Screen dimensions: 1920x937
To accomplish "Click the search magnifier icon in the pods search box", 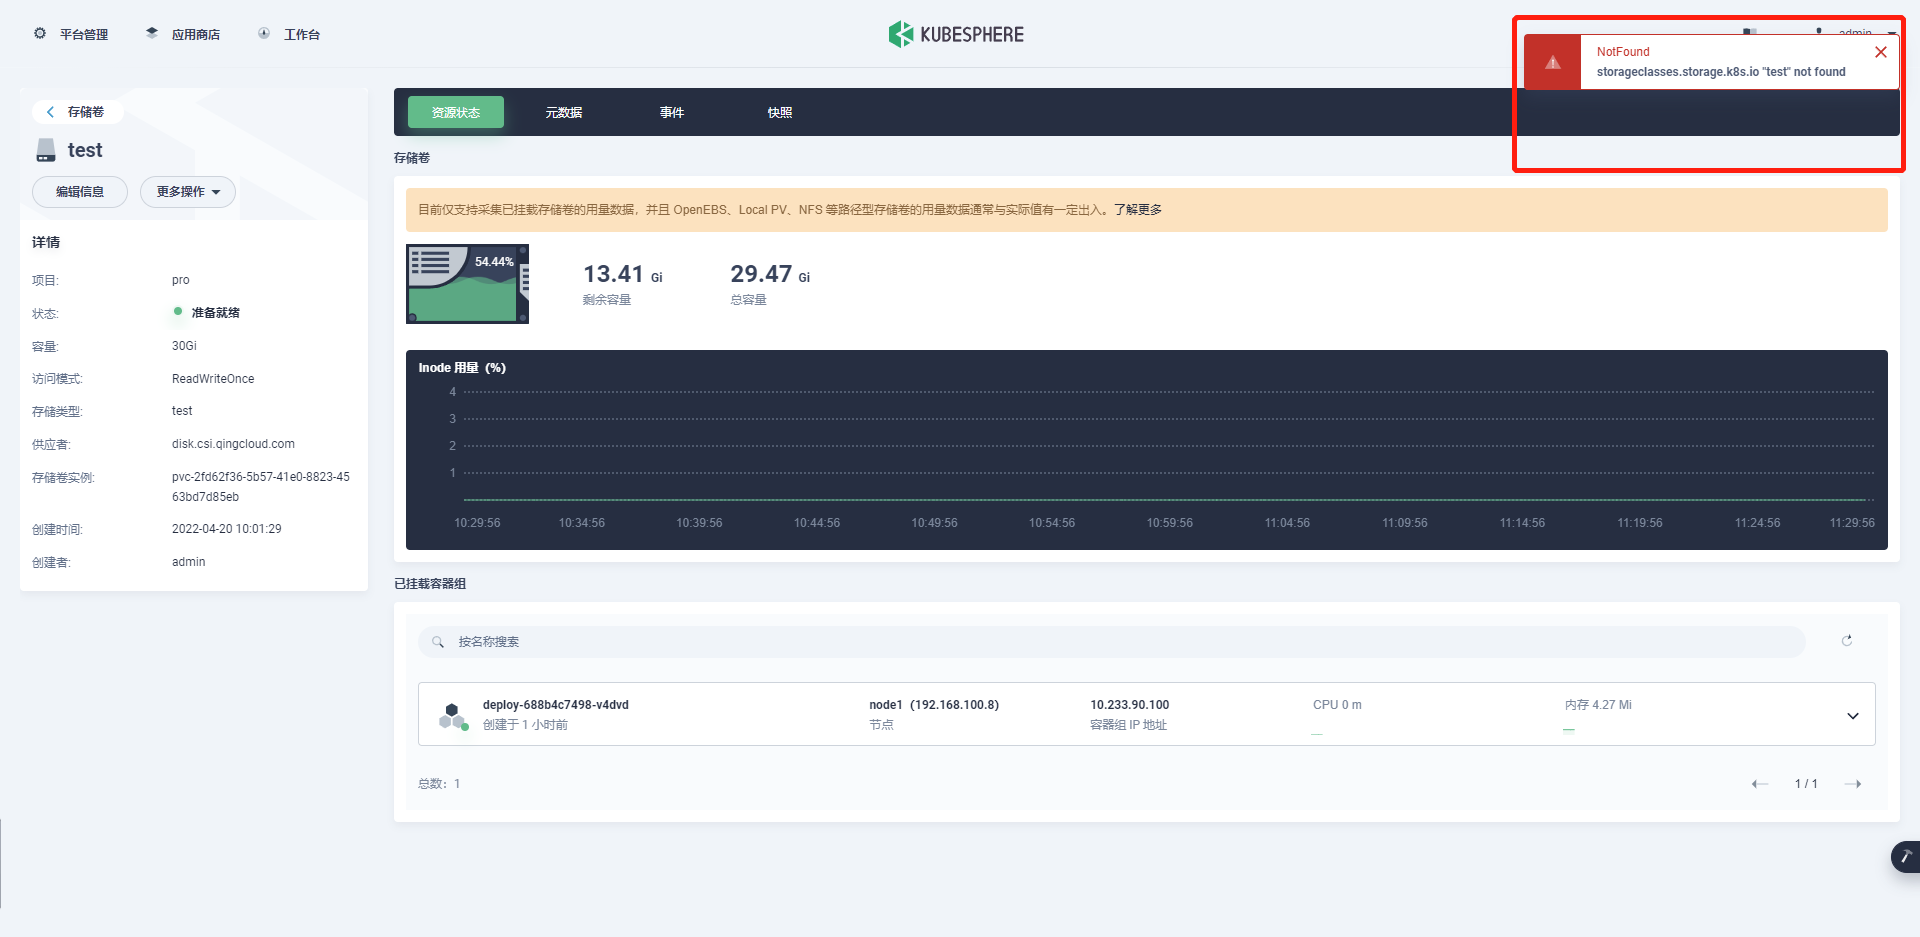I will (438, 641).
